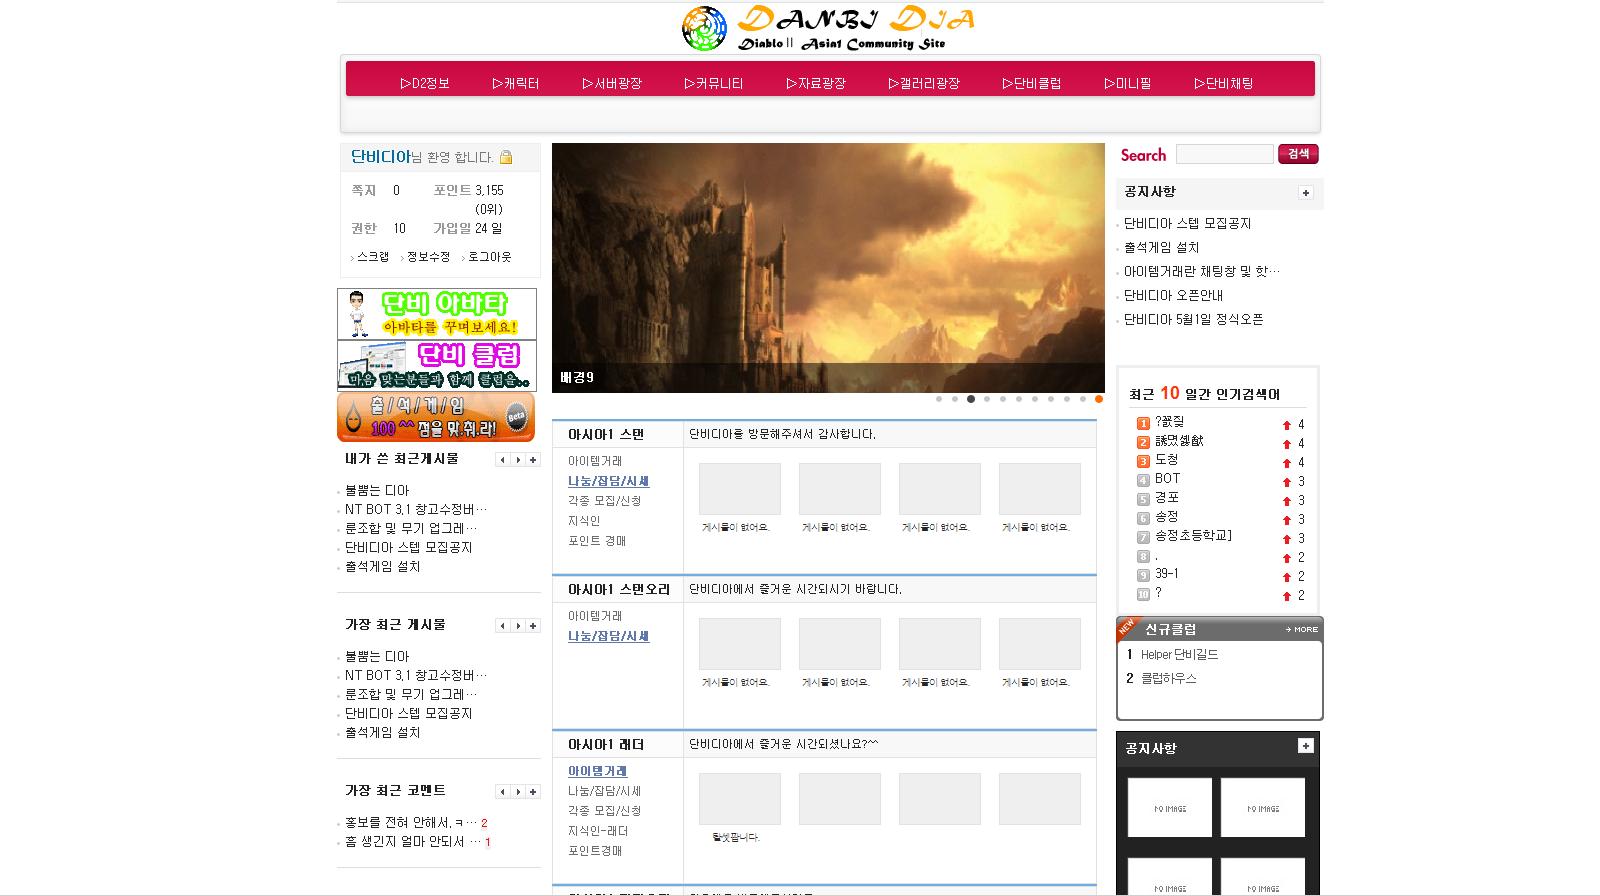The width and height of the screenshot is (1600, 896).
Task: Expand 공지사항 list with plus button
Action: coord(1305,193)
